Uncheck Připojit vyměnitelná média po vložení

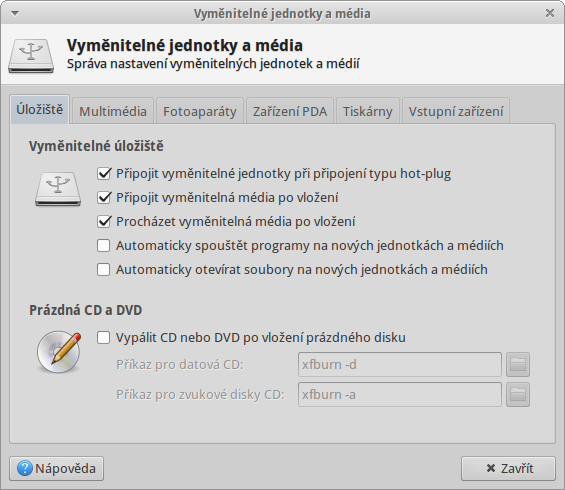coord(104,197)
